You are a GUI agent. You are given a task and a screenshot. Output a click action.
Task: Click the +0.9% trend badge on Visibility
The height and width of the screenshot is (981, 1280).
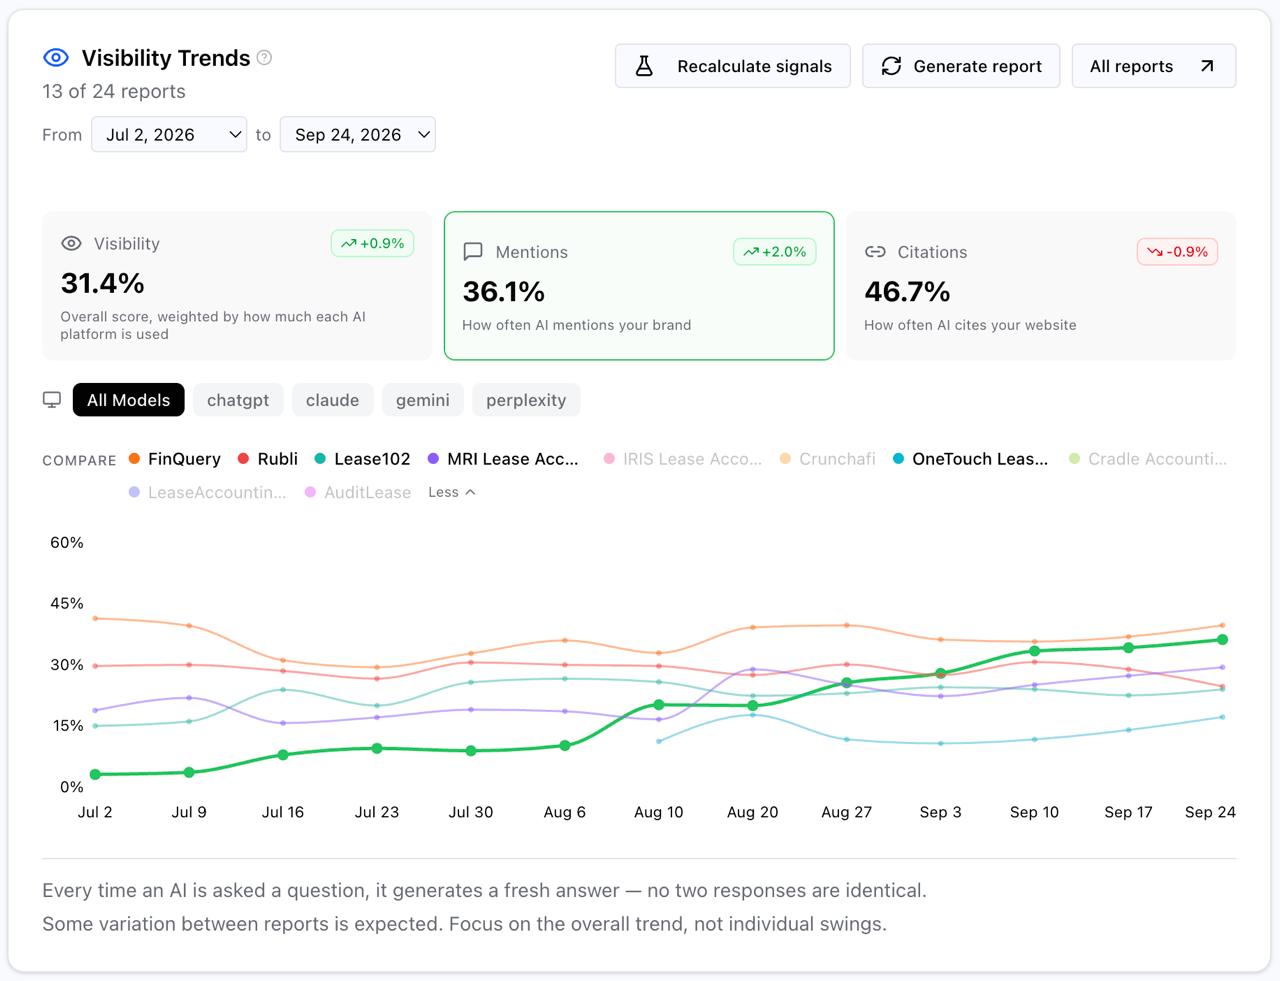point(372,243)
